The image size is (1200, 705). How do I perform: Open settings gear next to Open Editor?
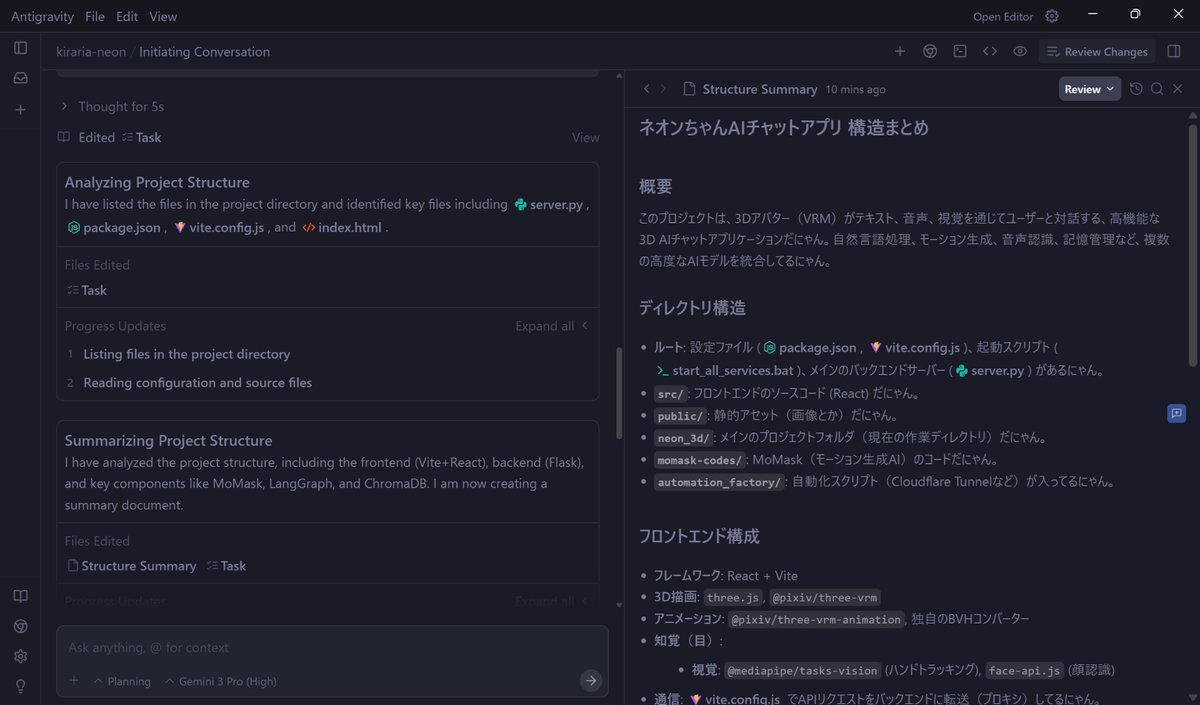click(1052, 16)
